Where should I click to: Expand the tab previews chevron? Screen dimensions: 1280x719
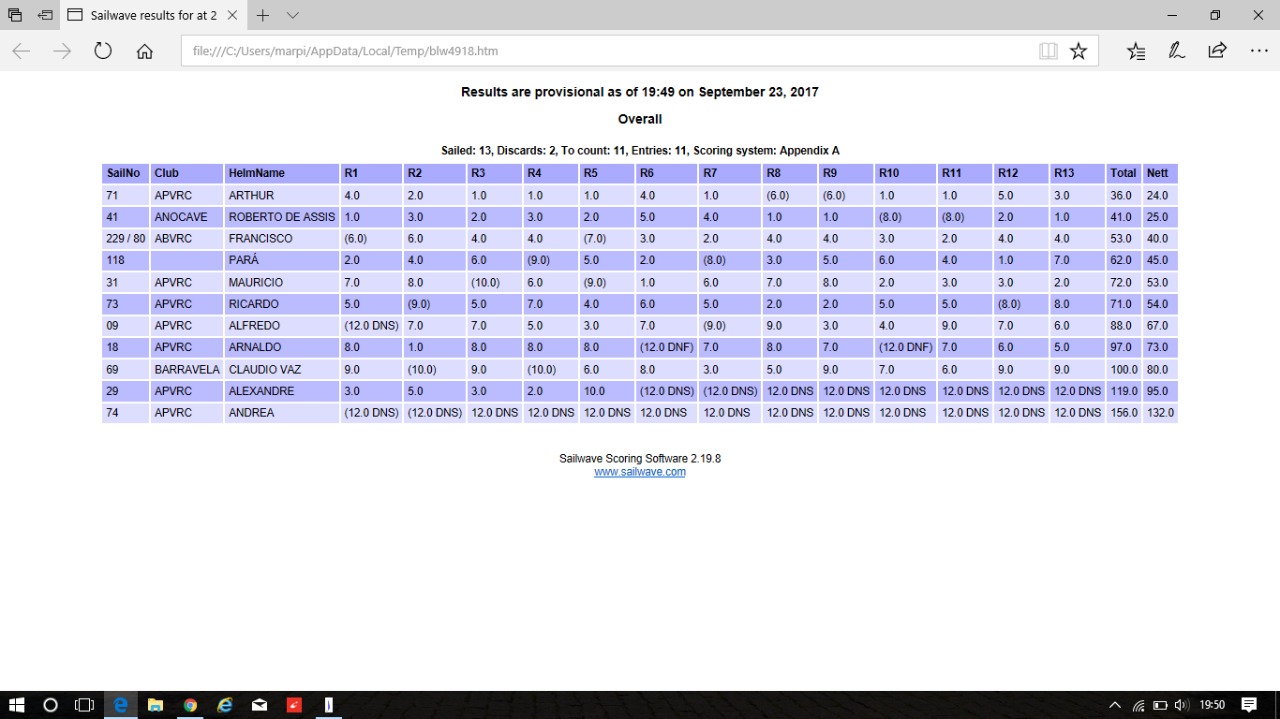coord(292,15)
